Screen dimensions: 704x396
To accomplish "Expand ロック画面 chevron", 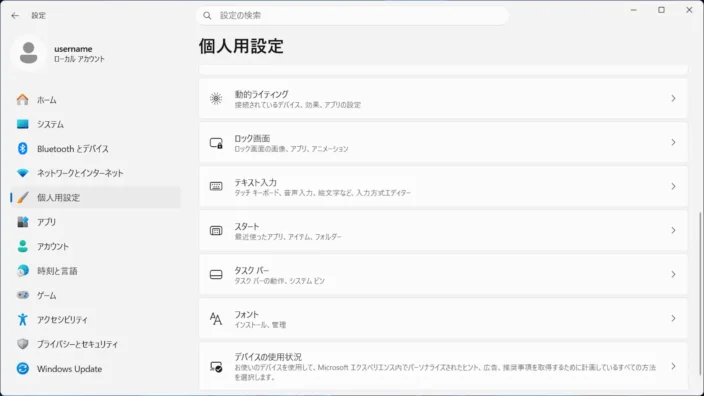I will coord(673,142).
